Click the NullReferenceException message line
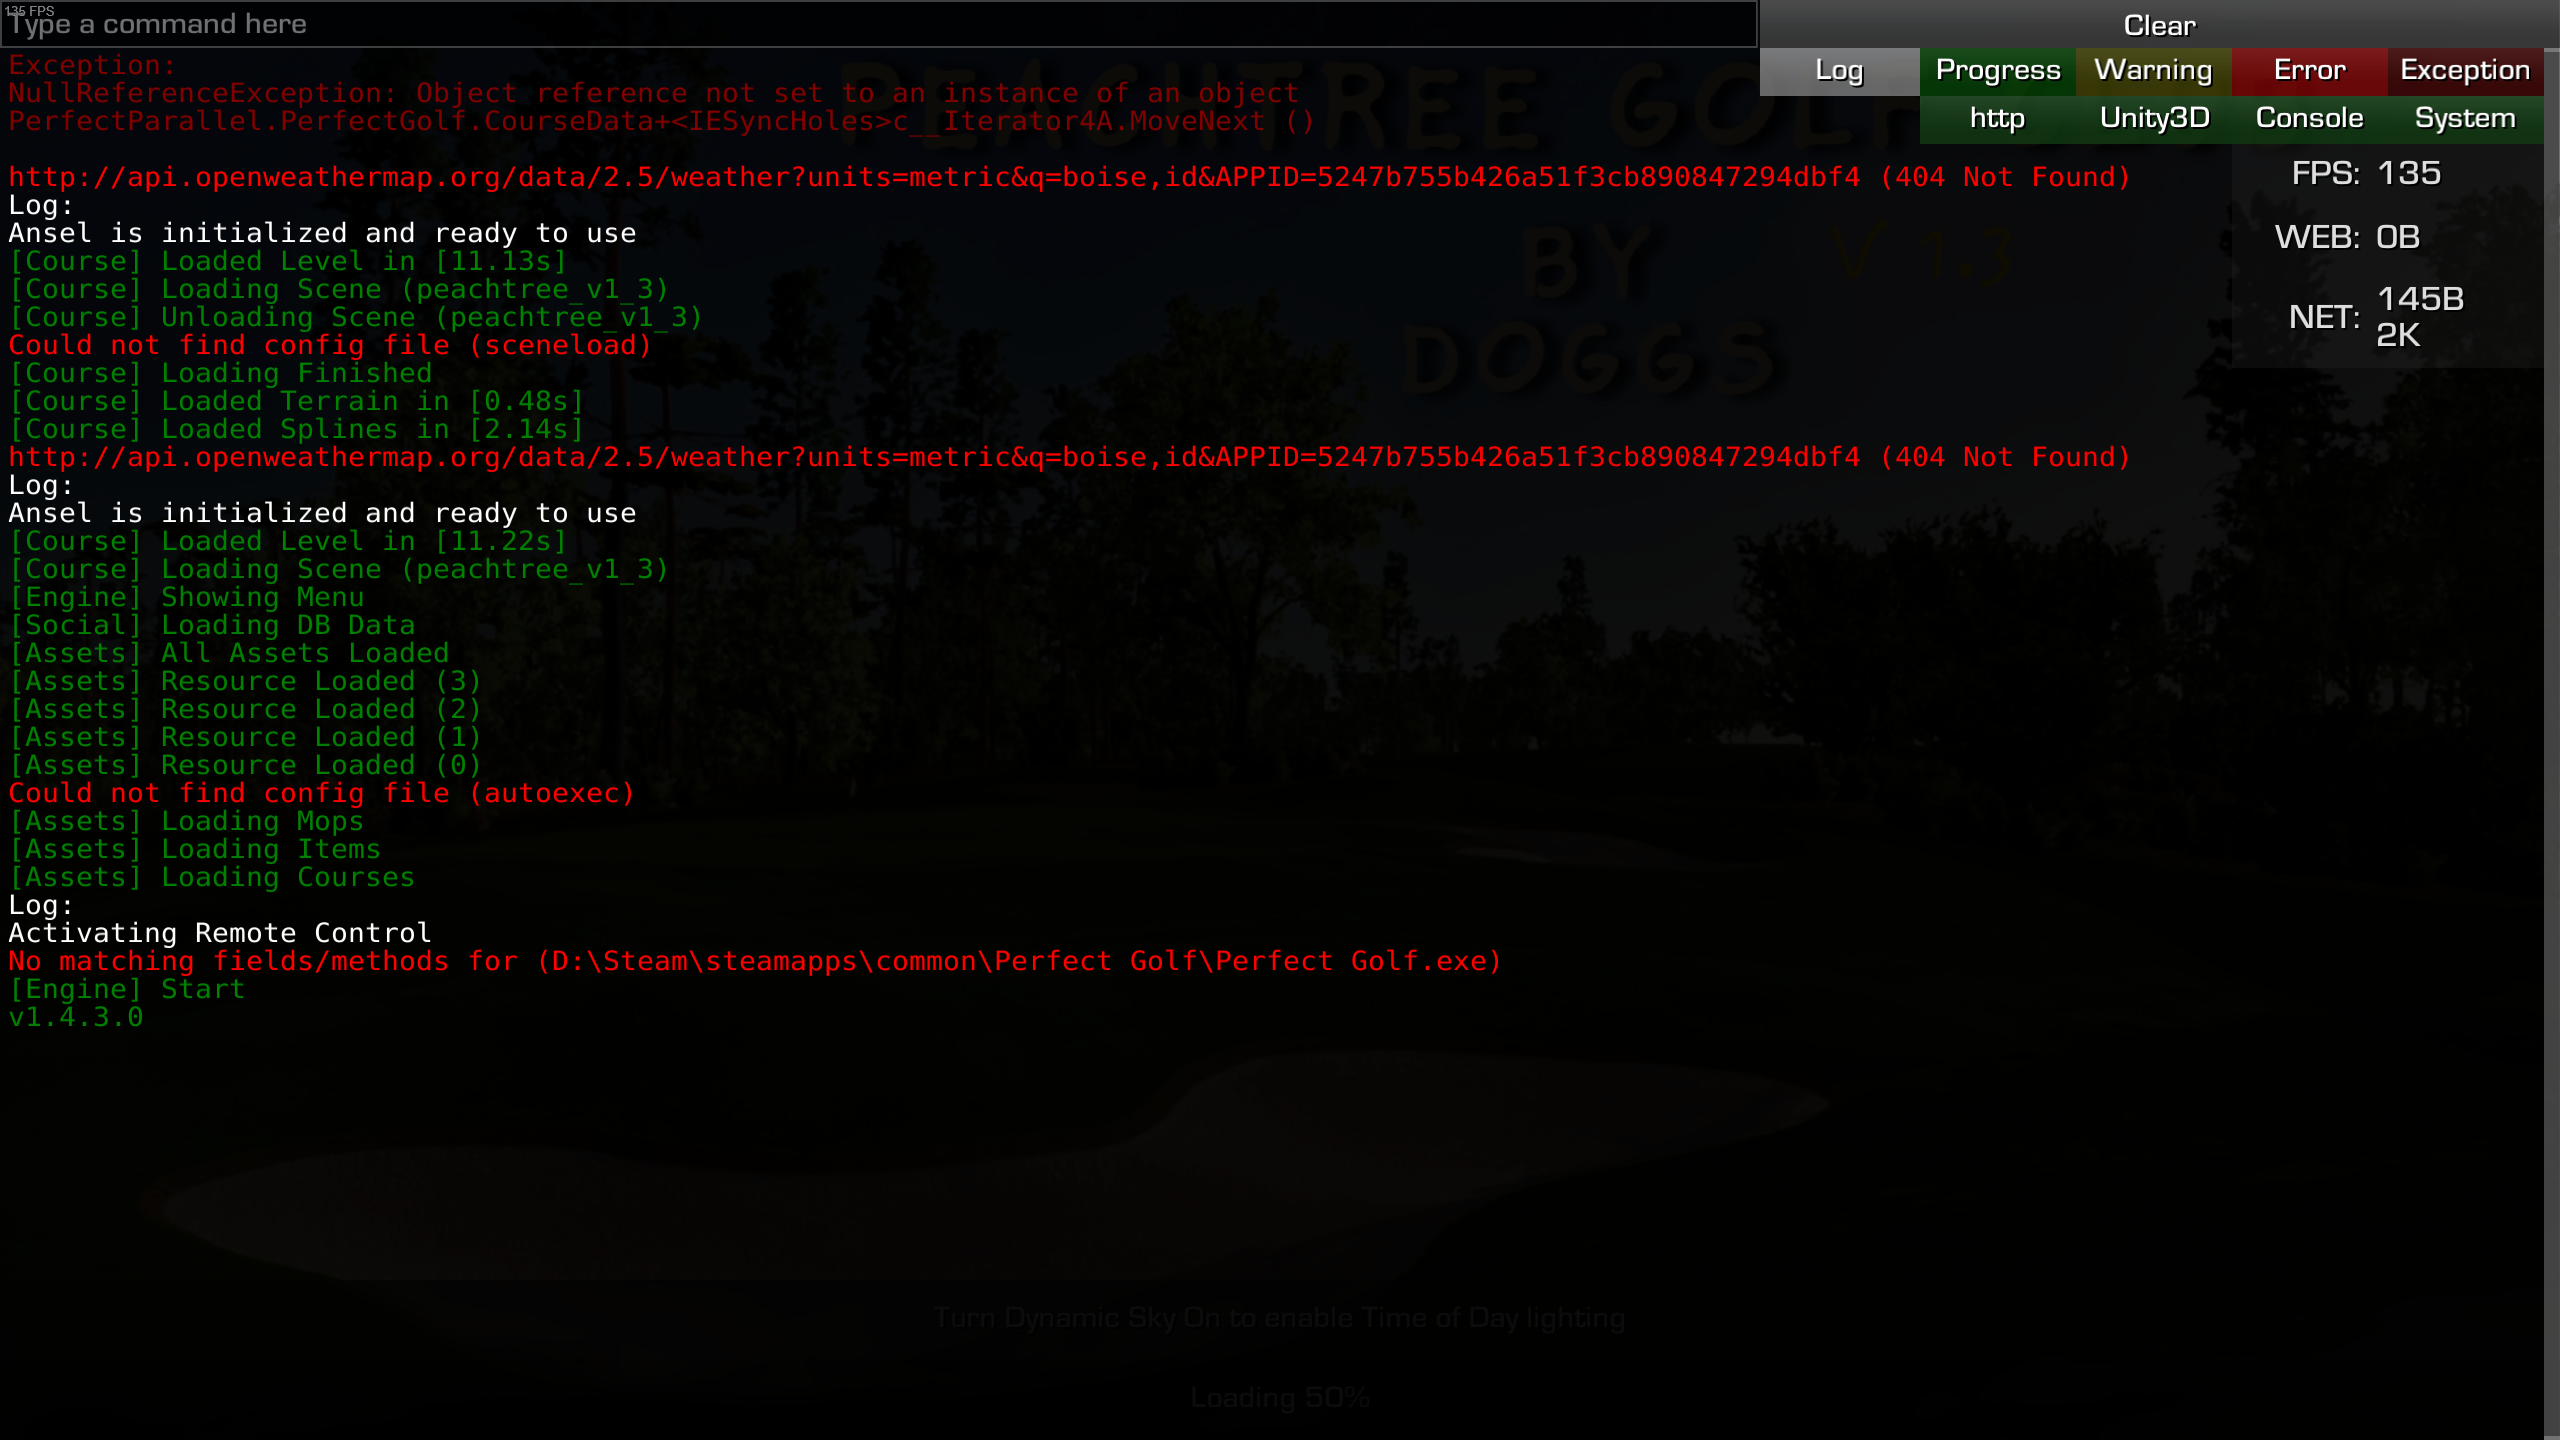2560x1440 pixels. click(653, 93)
